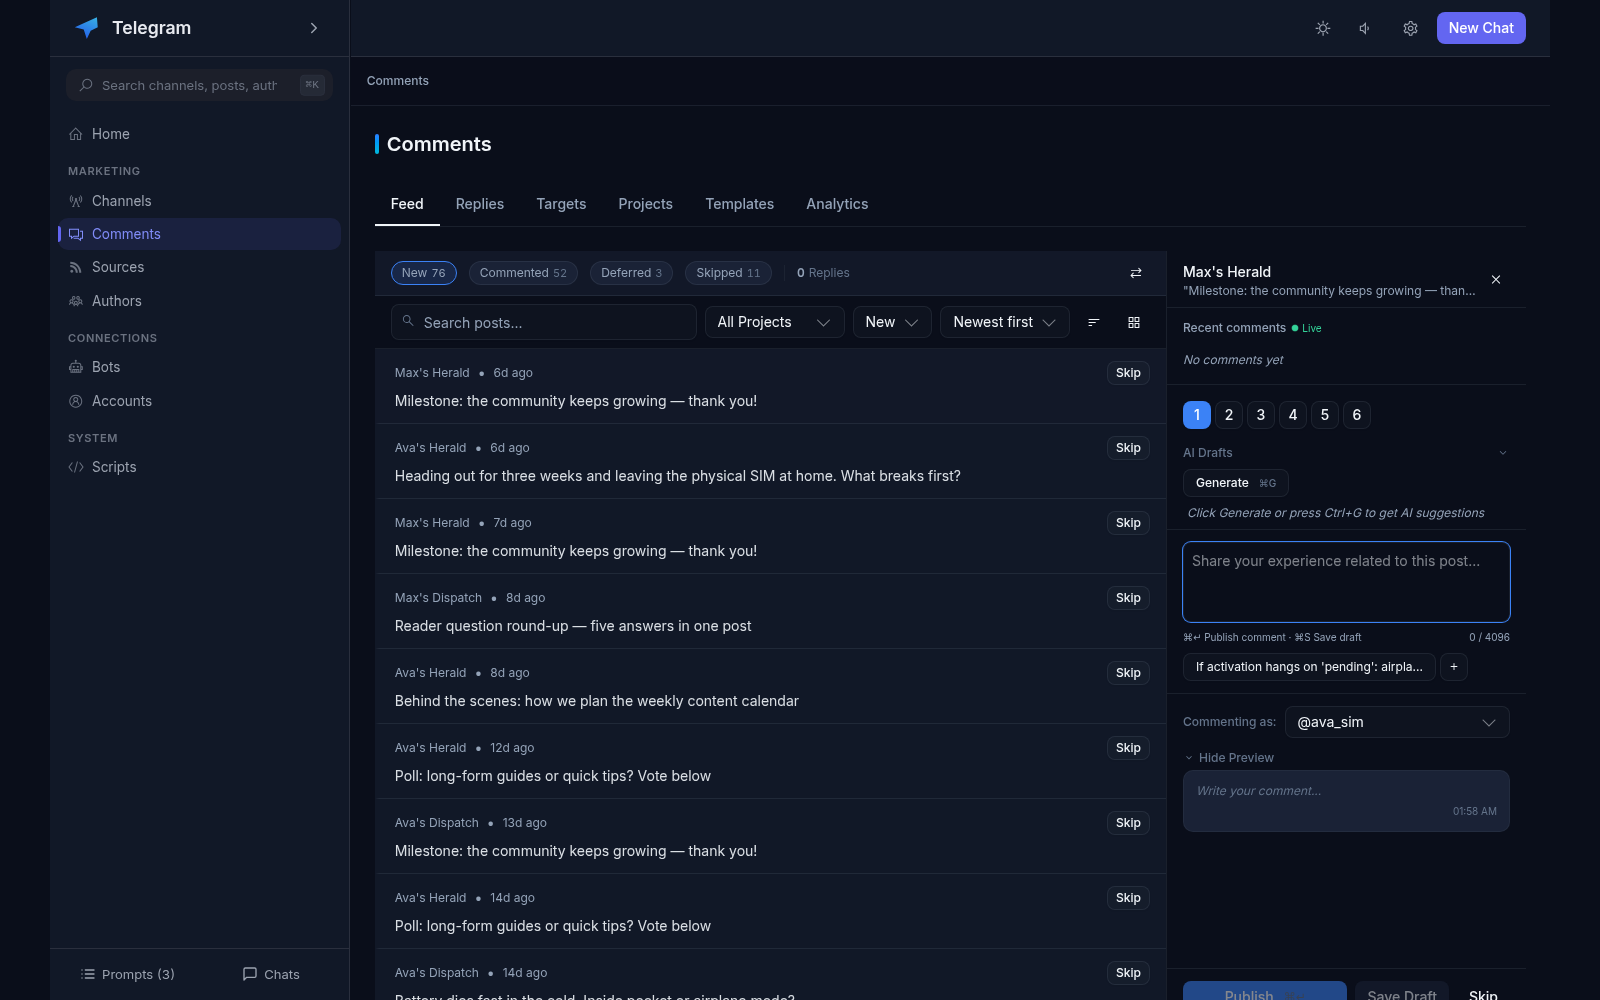This screenshot has width=1600, height=1000.
Task: Click the Telegram paper-plane logo
Action: pyautogui.click(x=87, y=28)
